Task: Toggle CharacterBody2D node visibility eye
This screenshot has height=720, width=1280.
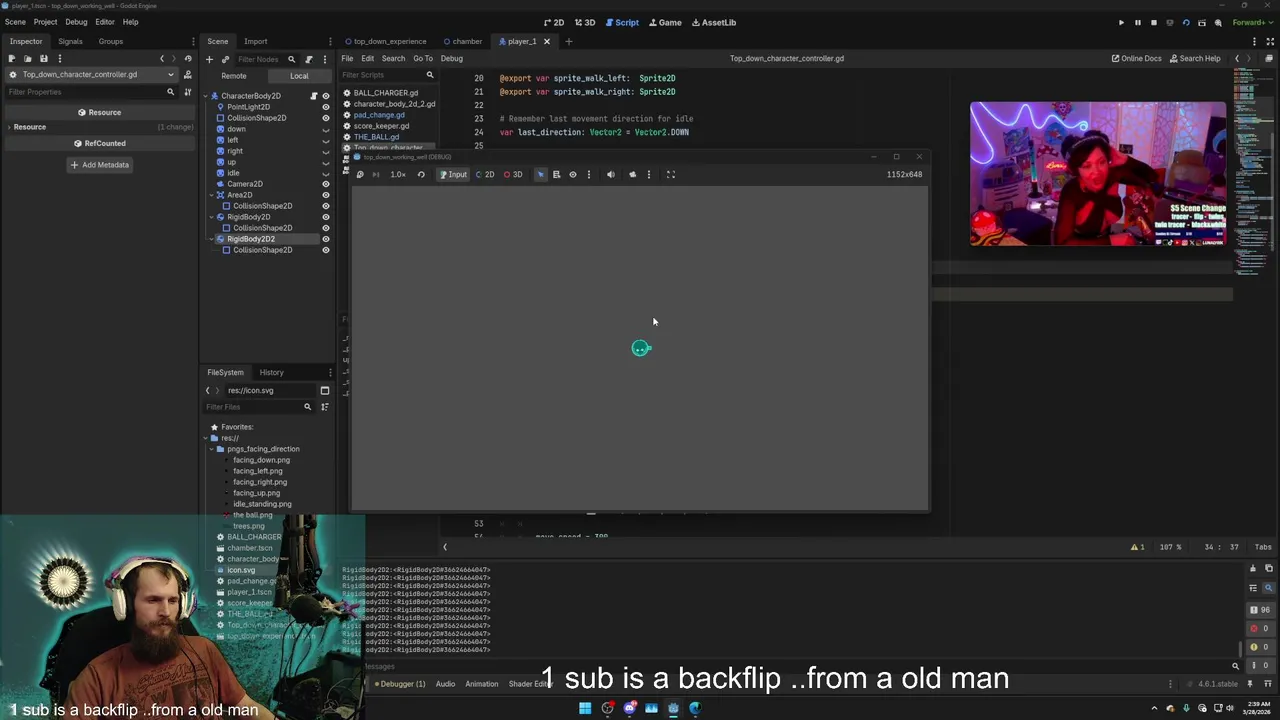Action: pos(325,96)
